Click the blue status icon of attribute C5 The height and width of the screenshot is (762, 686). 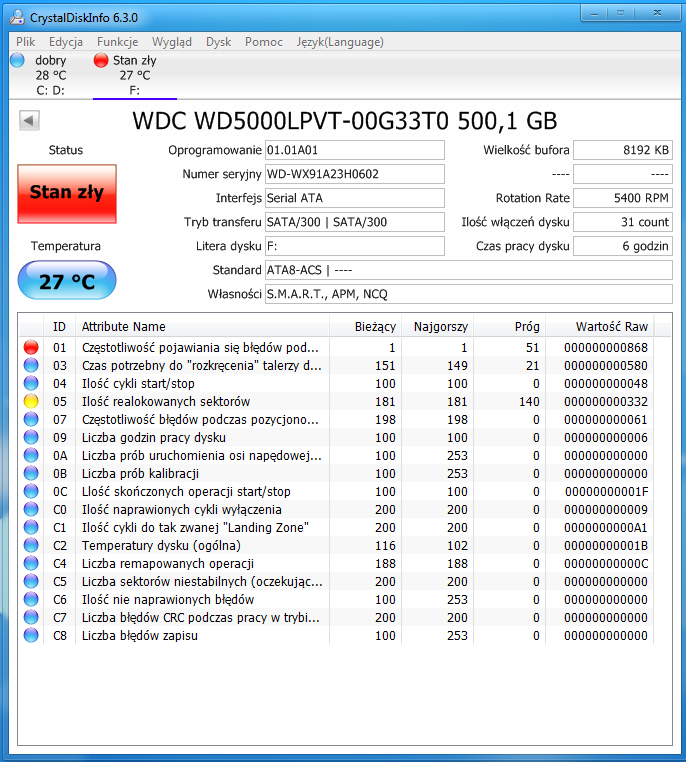click(x=31, y=581)
